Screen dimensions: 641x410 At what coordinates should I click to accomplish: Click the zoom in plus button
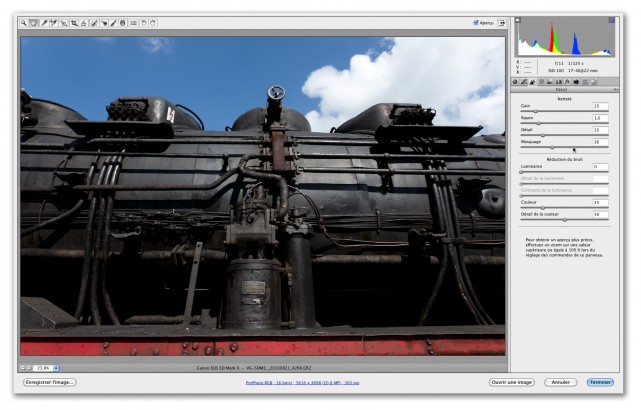[x=29, y=368]
